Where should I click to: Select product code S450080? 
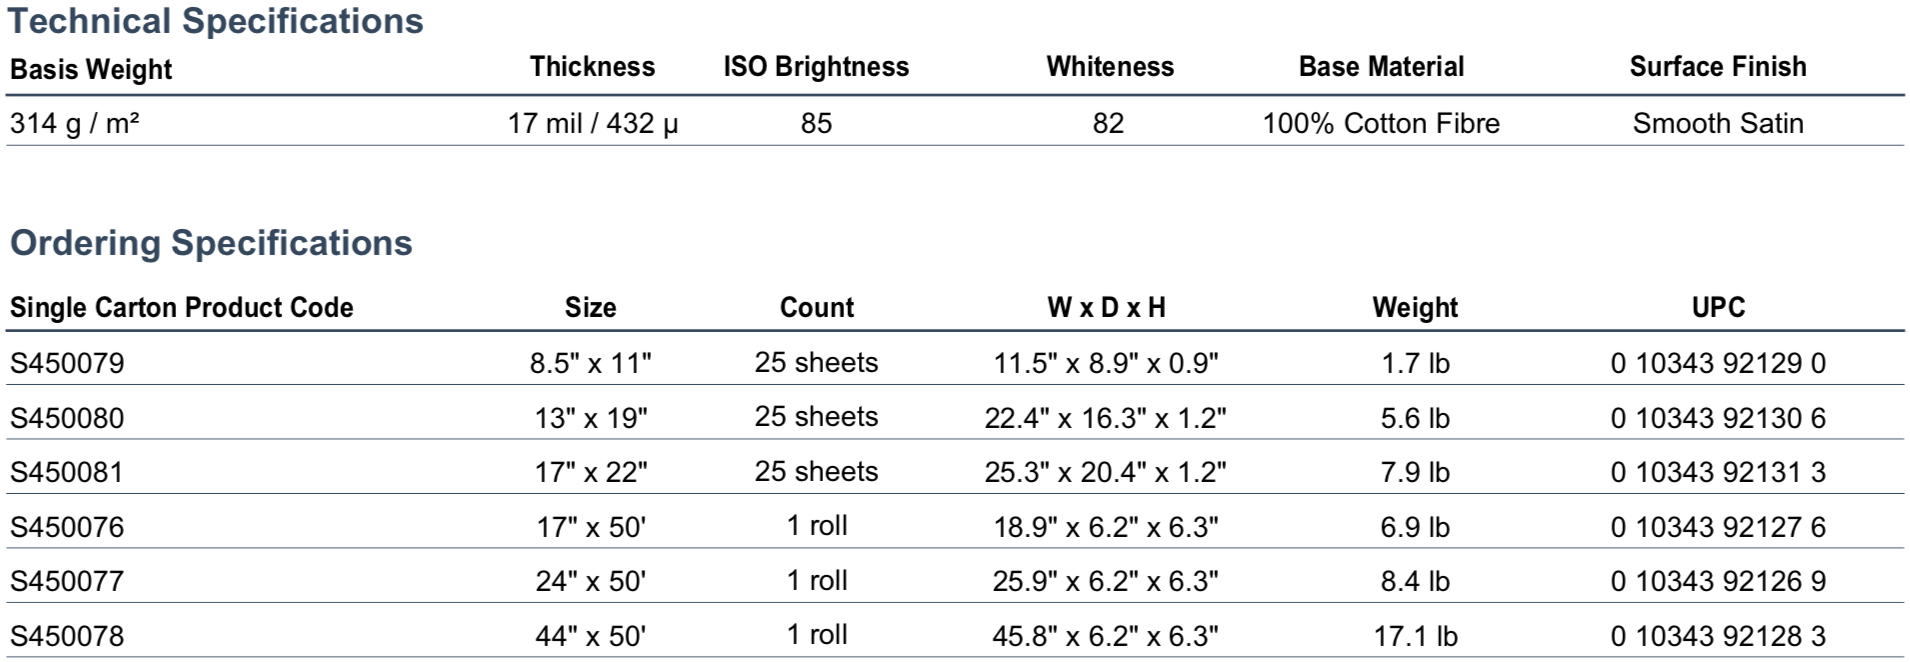[x=67, y=418]
